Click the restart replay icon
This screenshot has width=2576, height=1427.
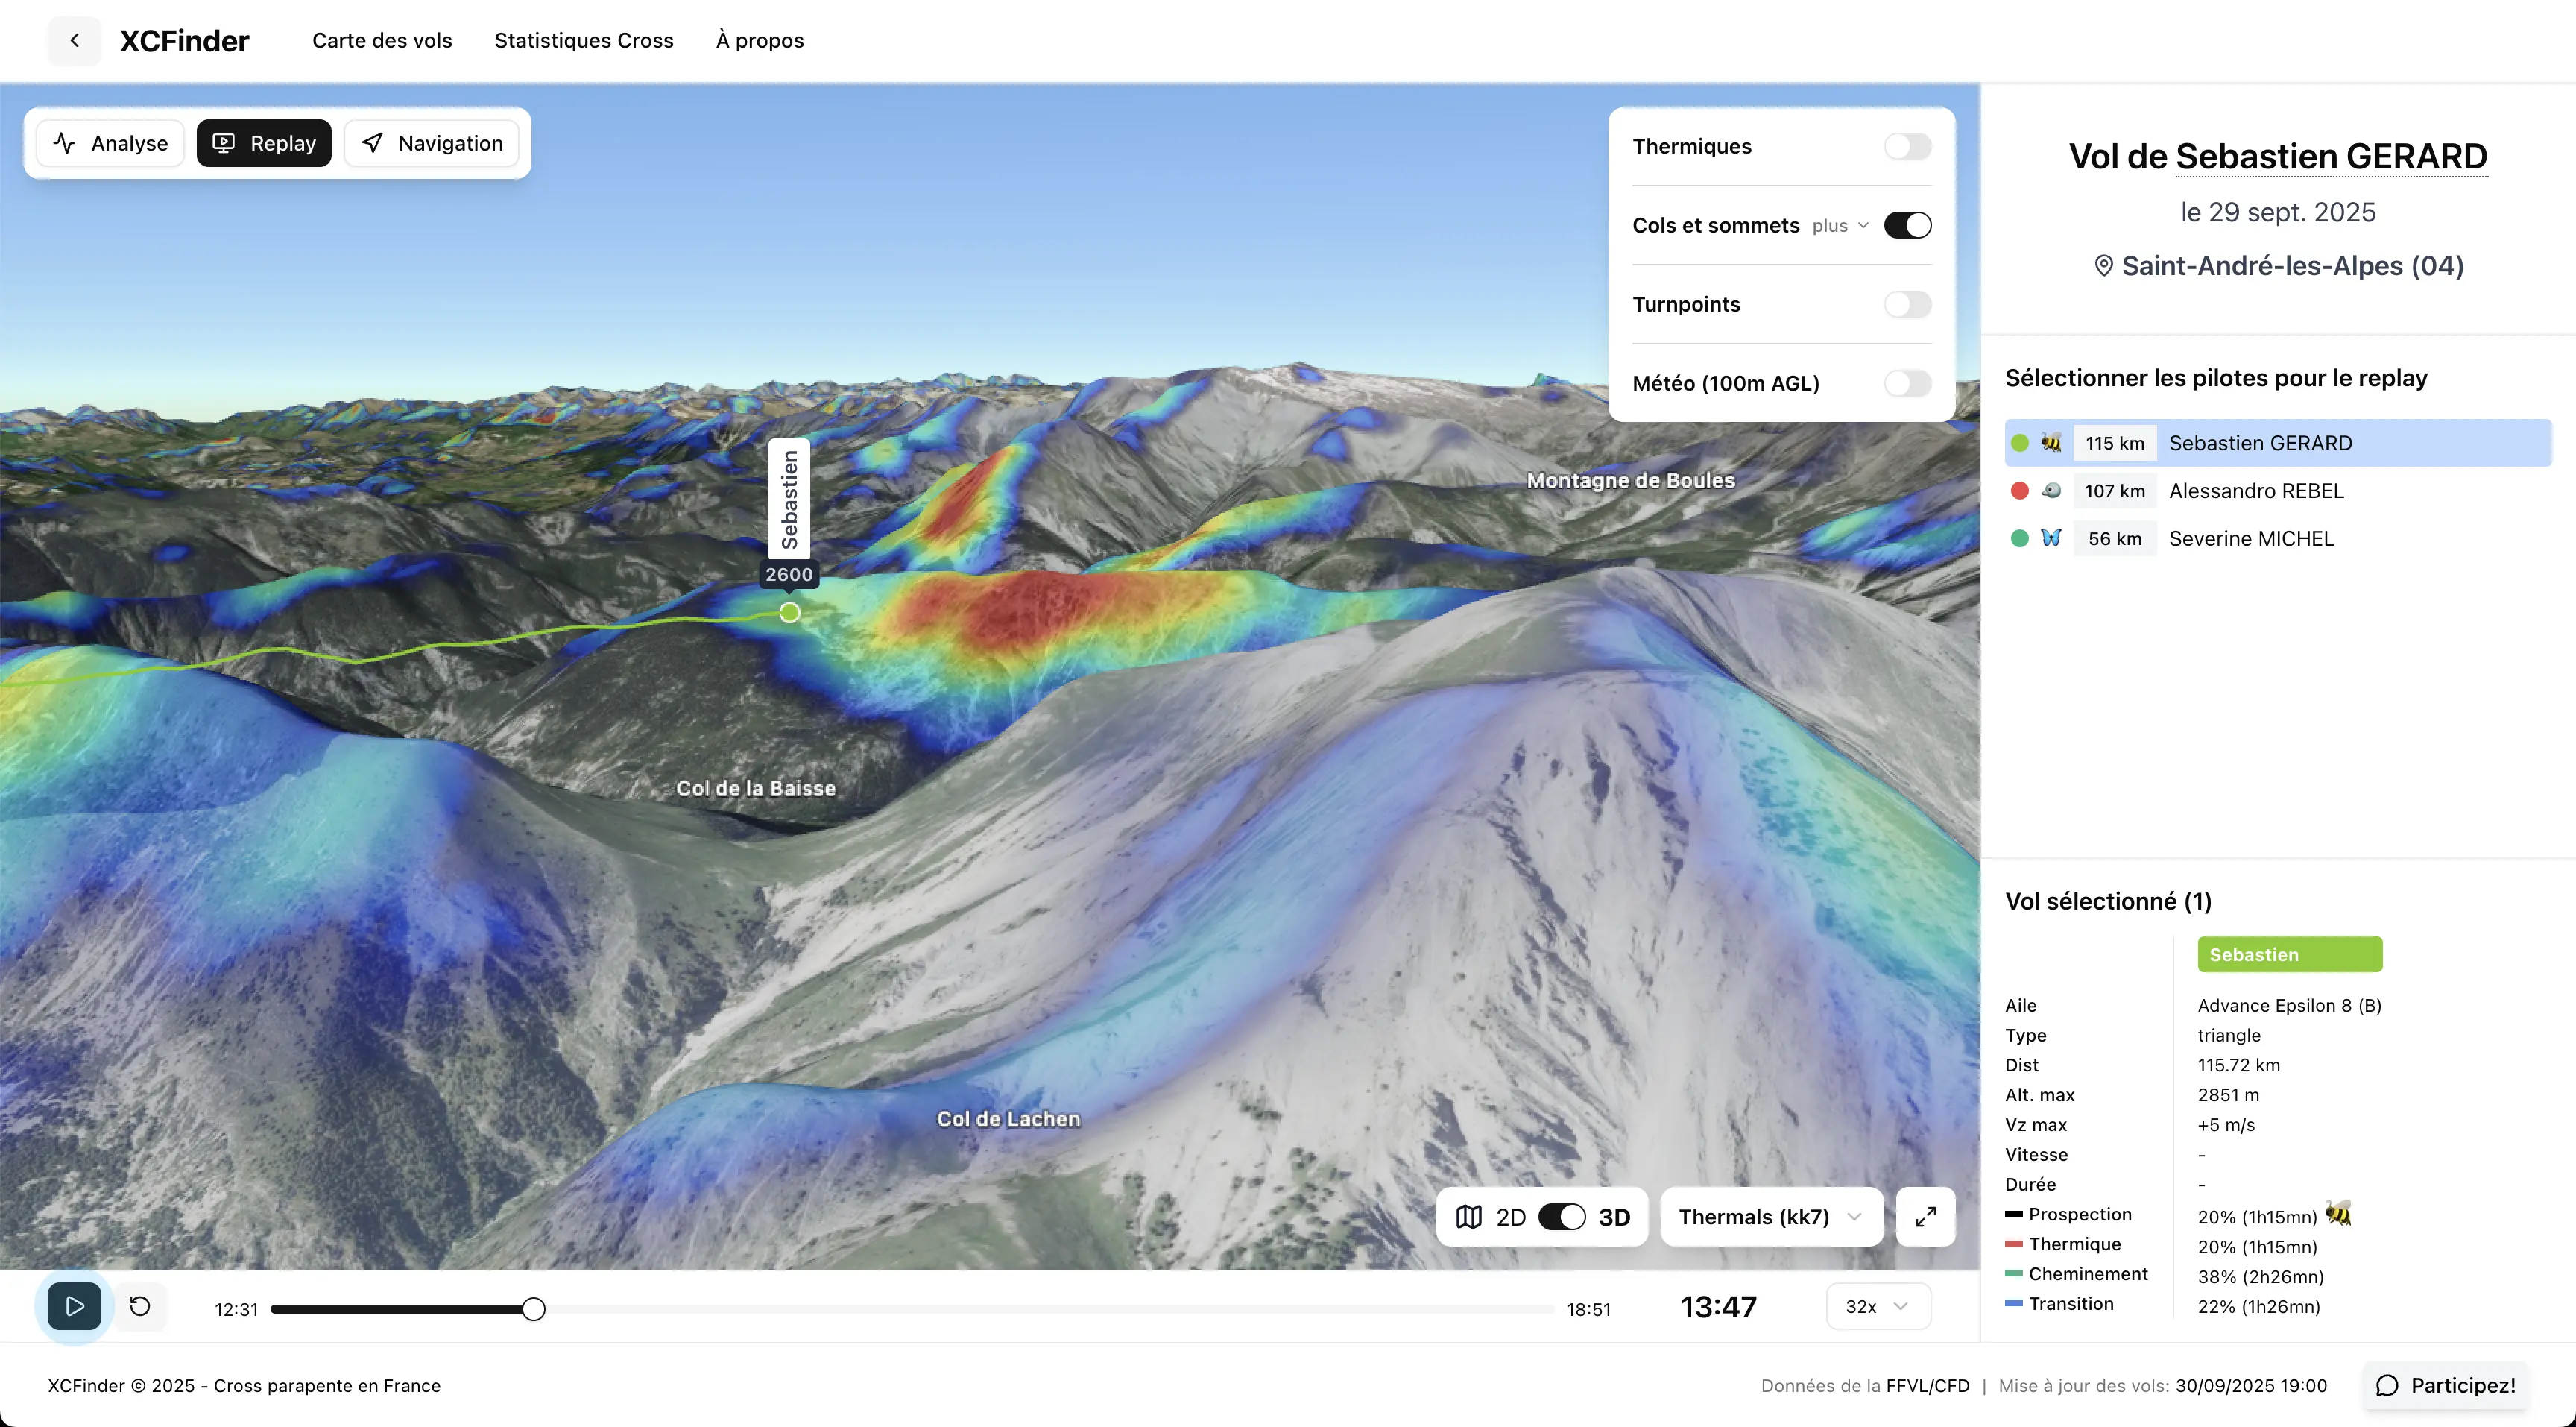tap(140, 1306)
